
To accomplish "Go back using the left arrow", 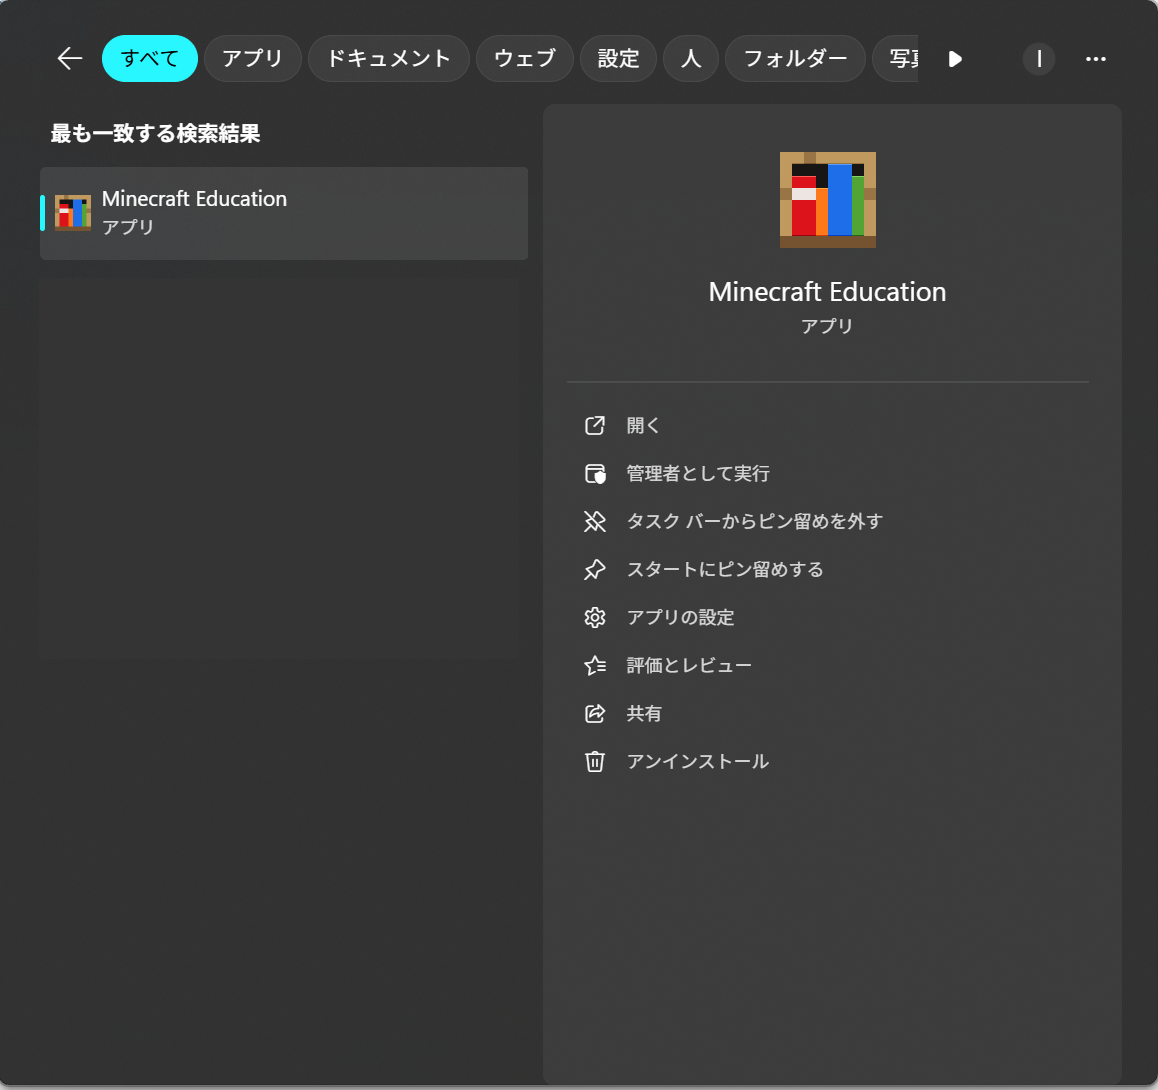I will (x=70, y=58).
